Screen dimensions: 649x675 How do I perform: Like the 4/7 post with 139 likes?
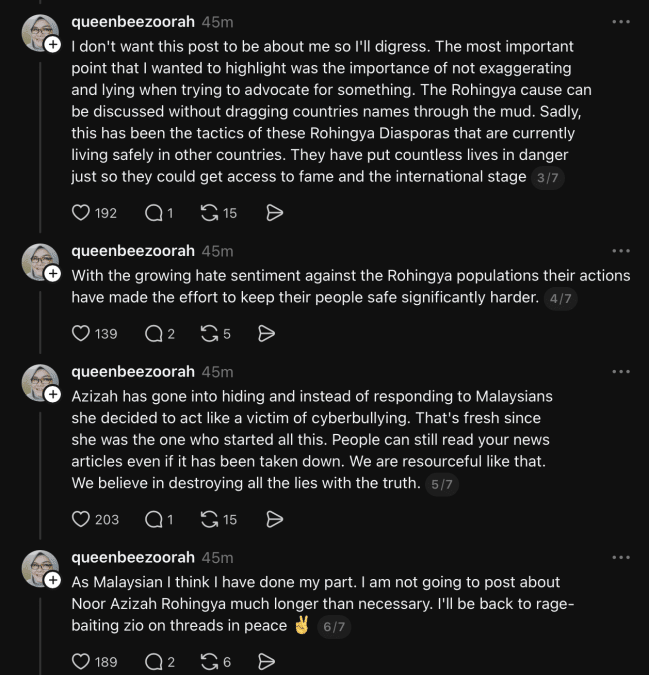pos(80,334)
